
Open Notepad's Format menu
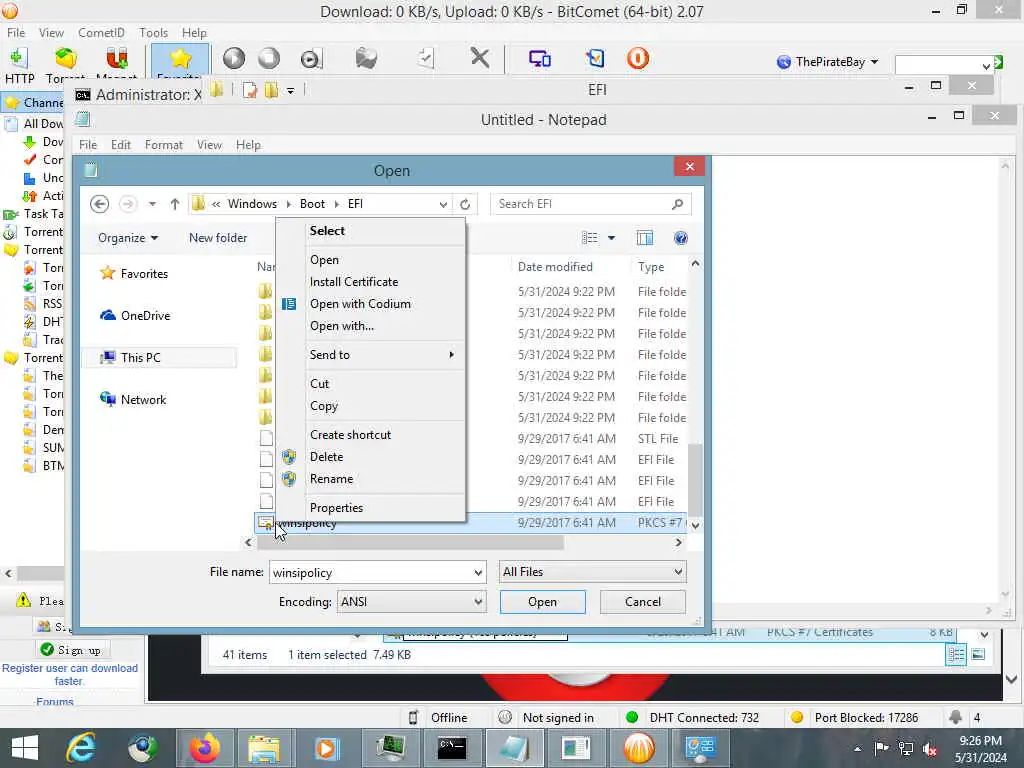click(x=163, y=145)
